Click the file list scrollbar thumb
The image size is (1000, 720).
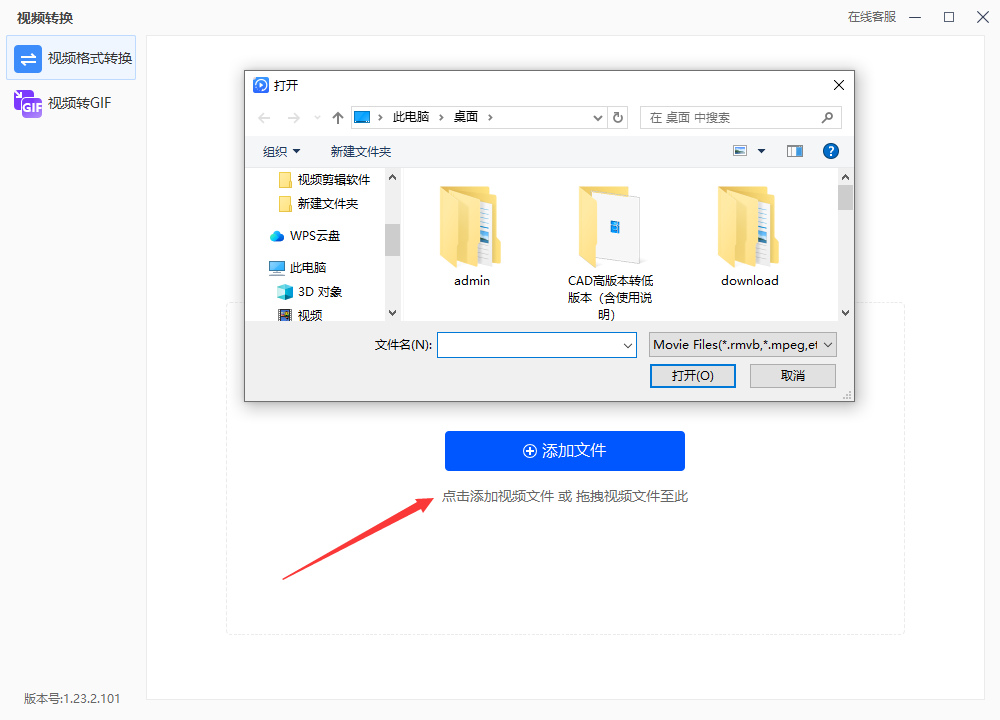845,198
